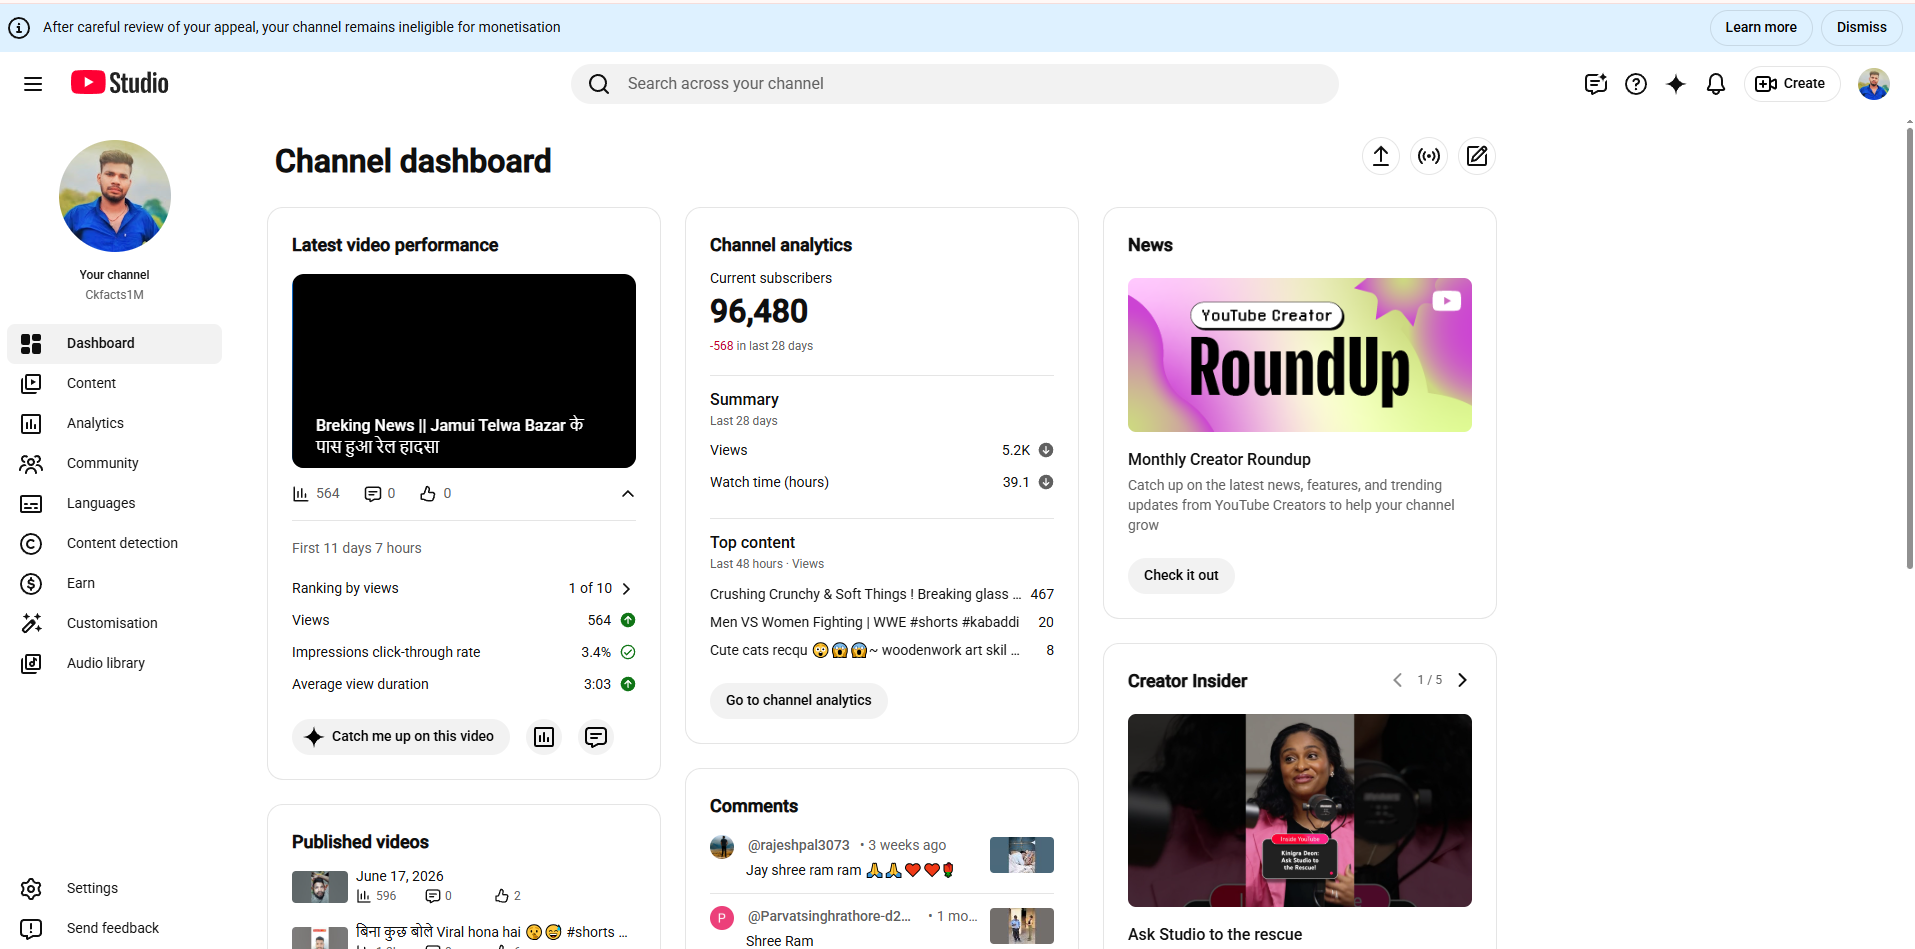Collapse the latest video performance details

point(628,494)
